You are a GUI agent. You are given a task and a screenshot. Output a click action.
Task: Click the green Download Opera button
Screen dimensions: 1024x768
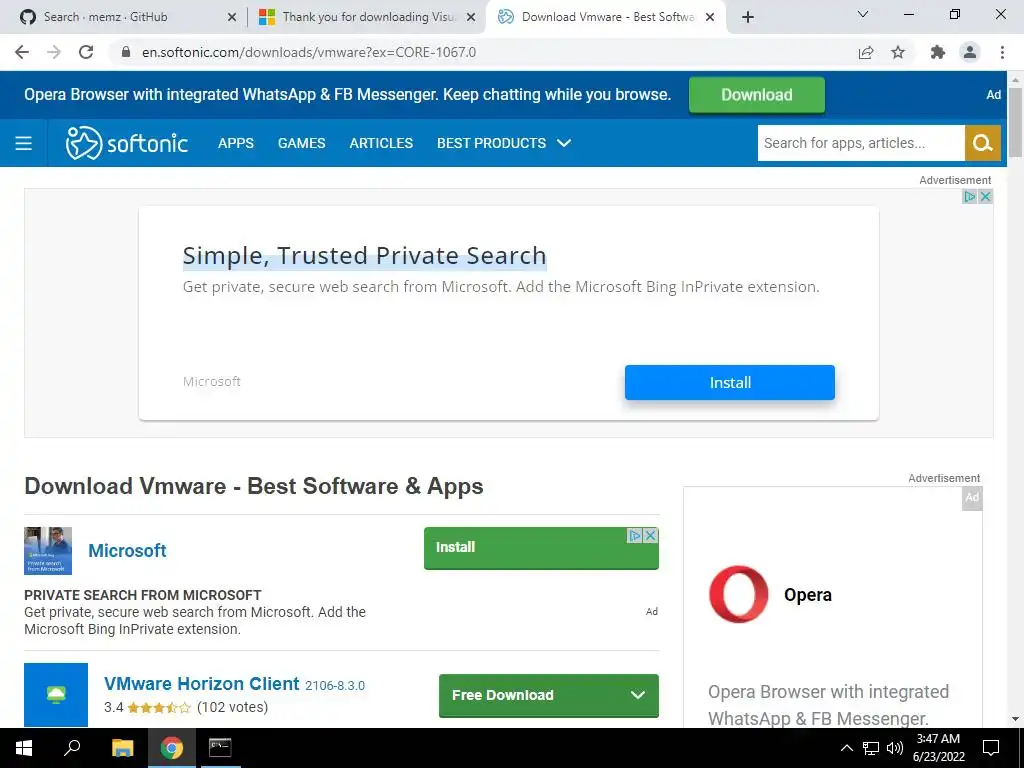(757, 95)
